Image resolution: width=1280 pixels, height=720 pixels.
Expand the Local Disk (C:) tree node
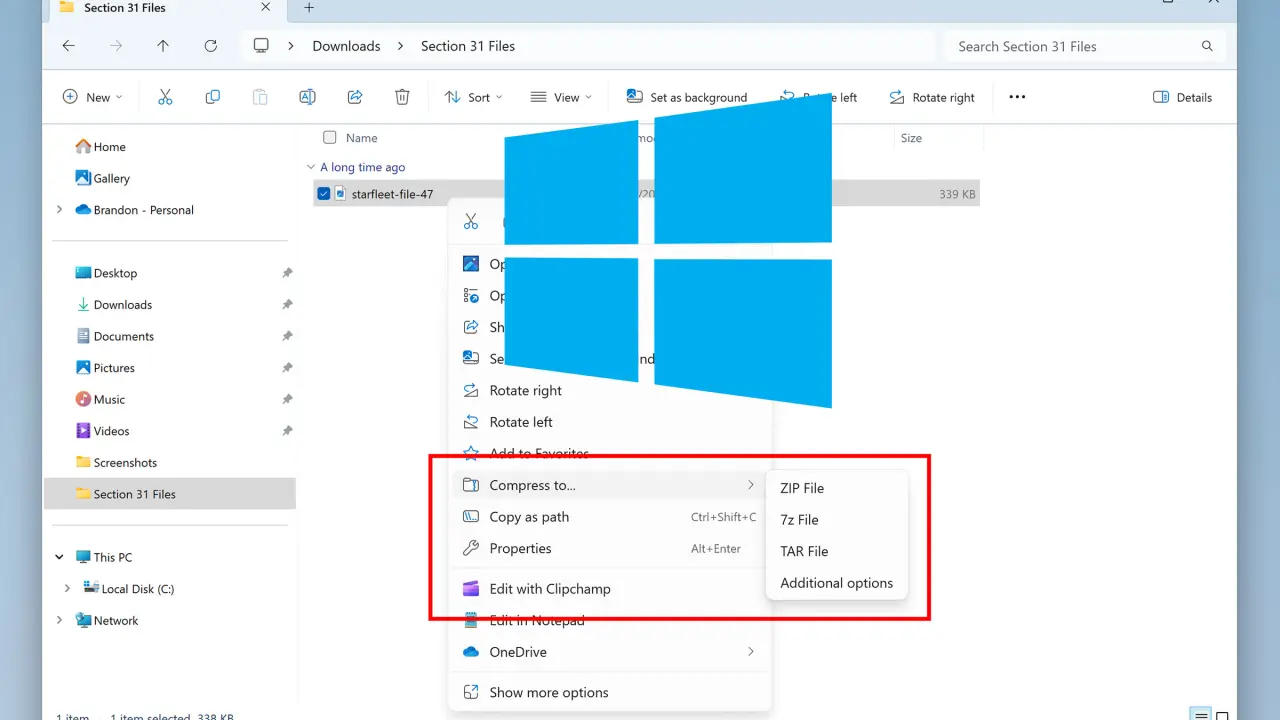(x=67, y=589)
